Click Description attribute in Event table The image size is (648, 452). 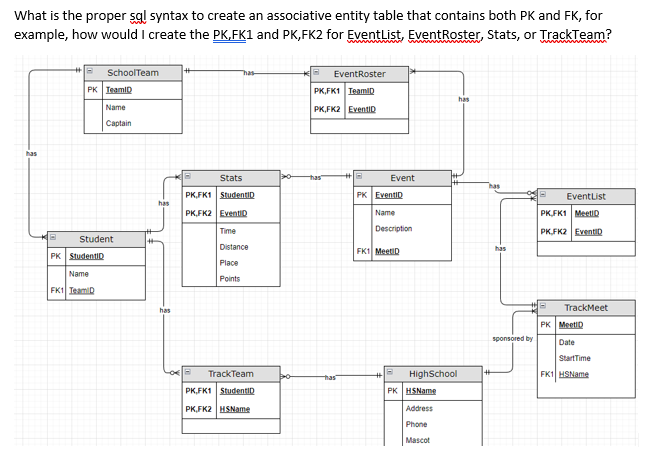click(x=393, y=228)
